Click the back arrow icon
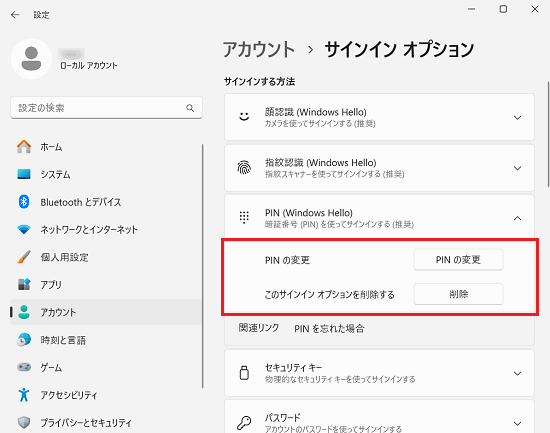 [x=15, y=14]
